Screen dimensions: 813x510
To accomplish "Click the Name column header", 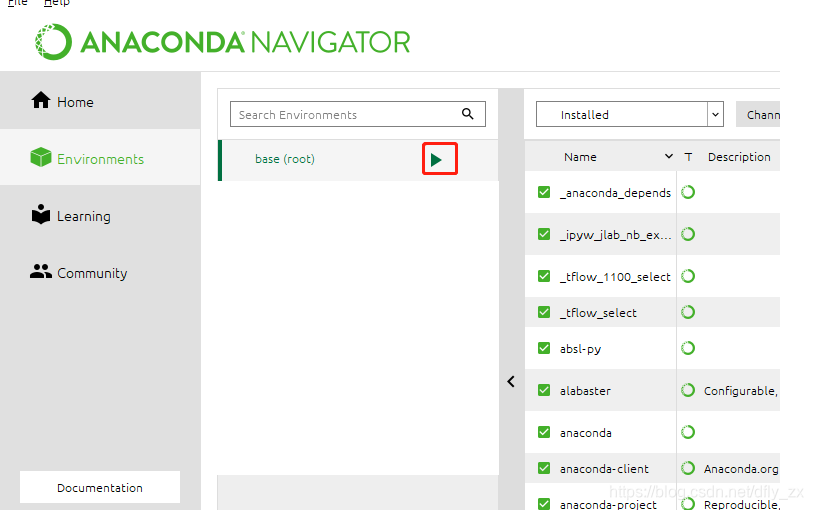I will point(580,157).
